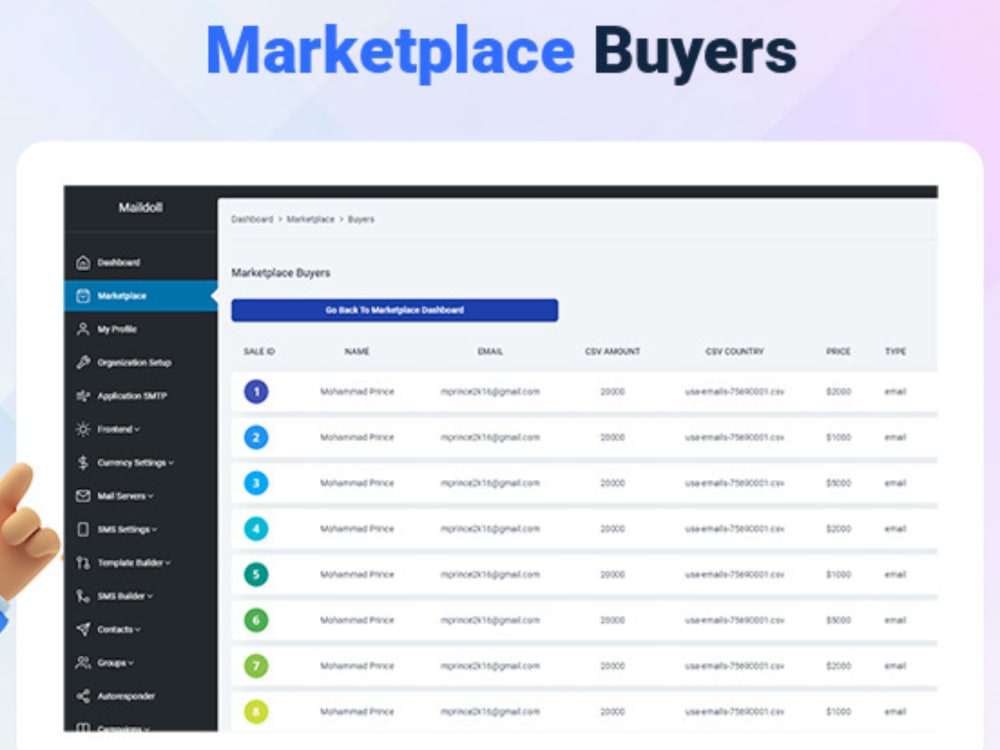Click the Marketplace Buyers section heading

click(281, 273)
